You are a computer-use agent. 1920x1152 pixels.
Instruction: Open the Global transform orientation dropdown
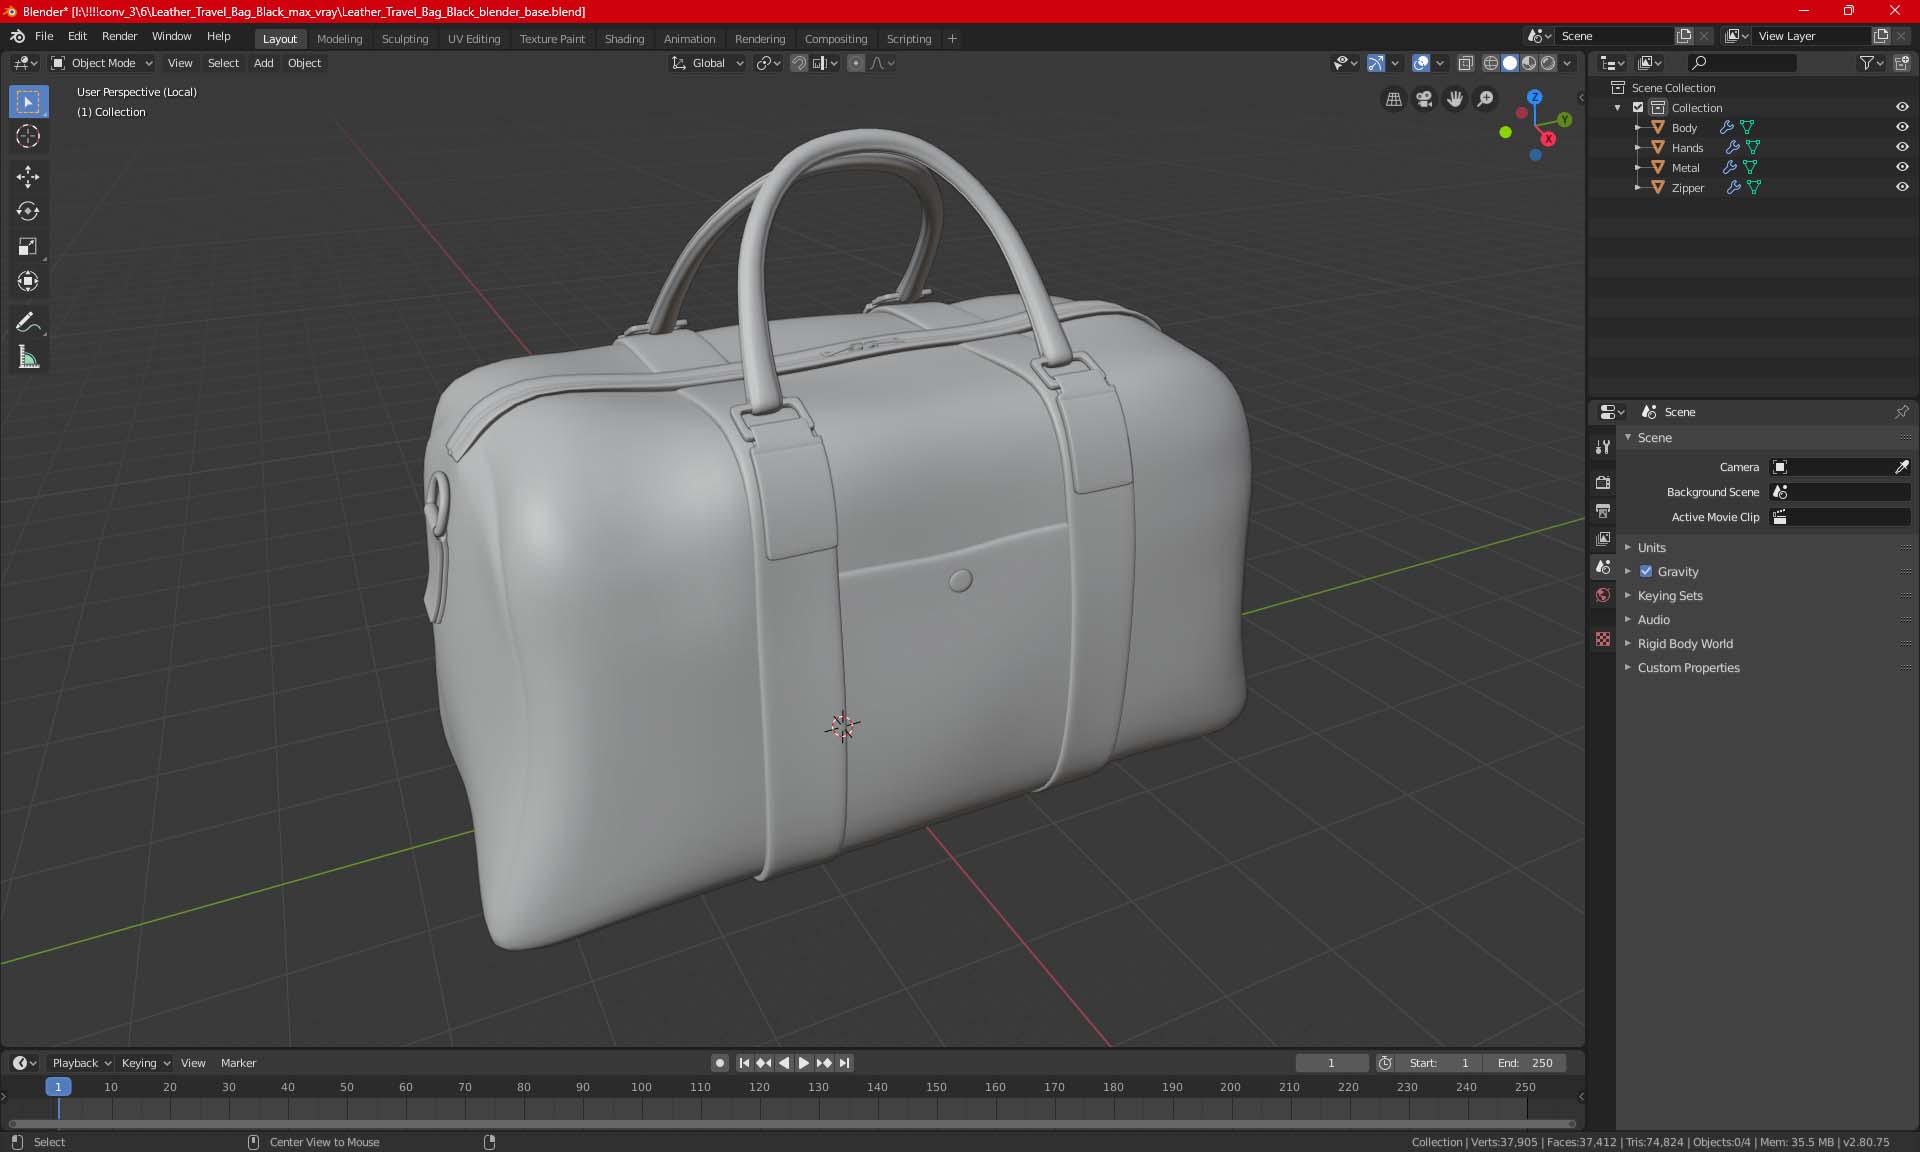pos(707,63)
